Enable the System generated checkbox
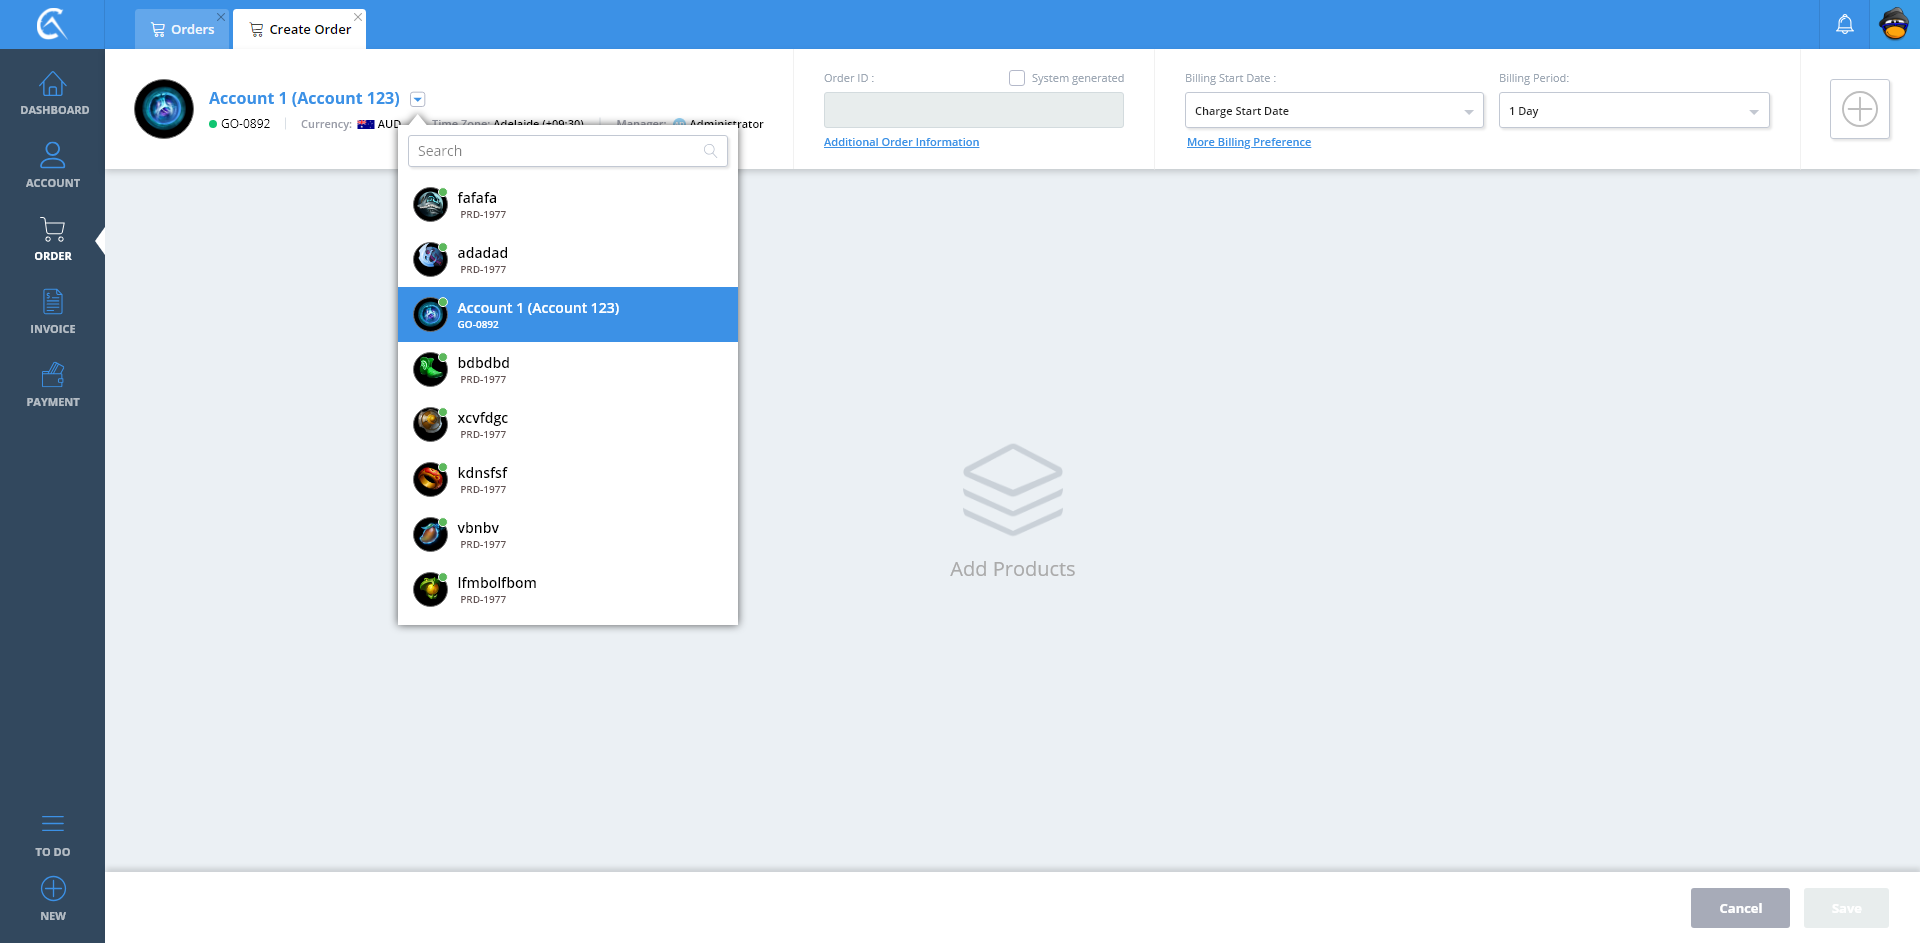The height and width of the screenshot is (943, 1920). [x=1017, y=78]
